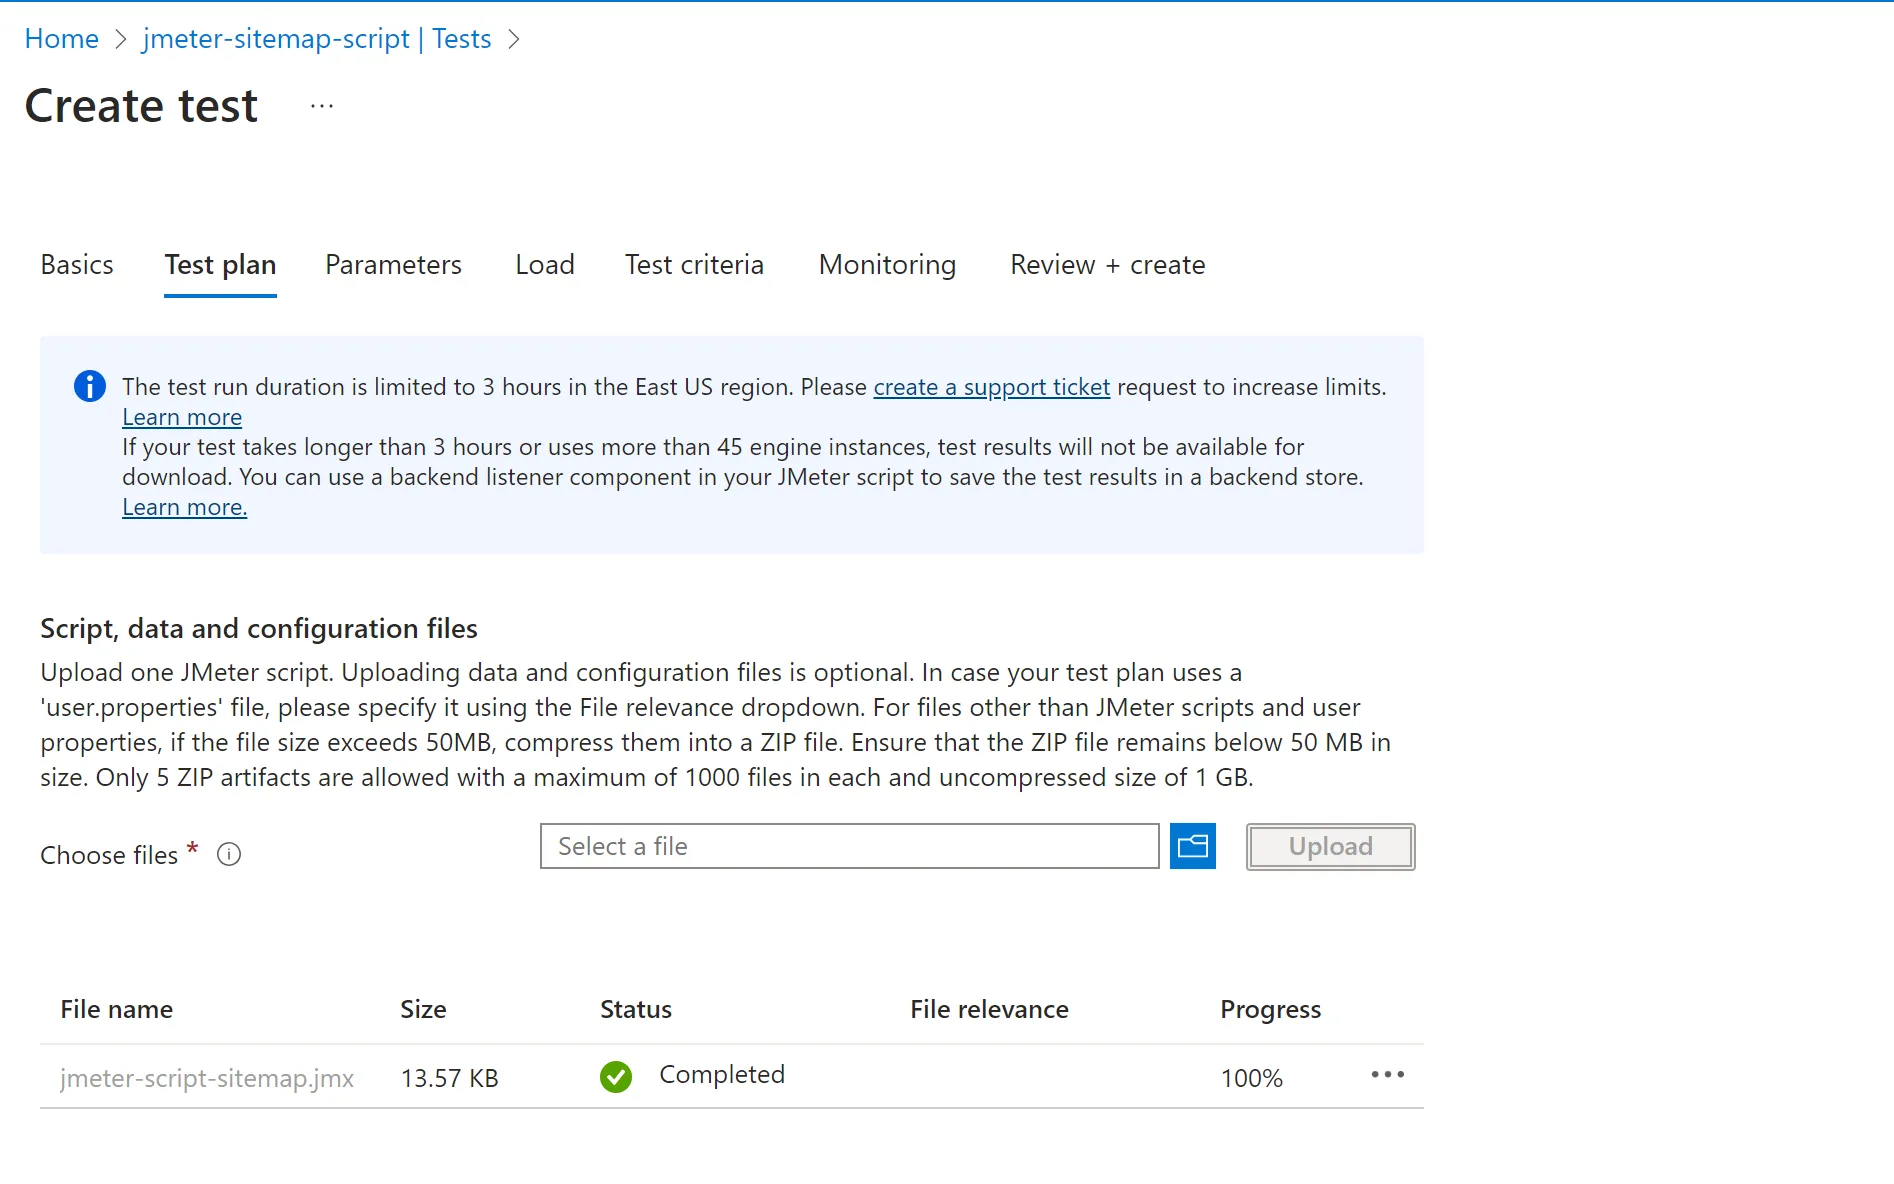Open the Review + create tab
This screenshot has height=1184, width=1894.
[1107, 265]
